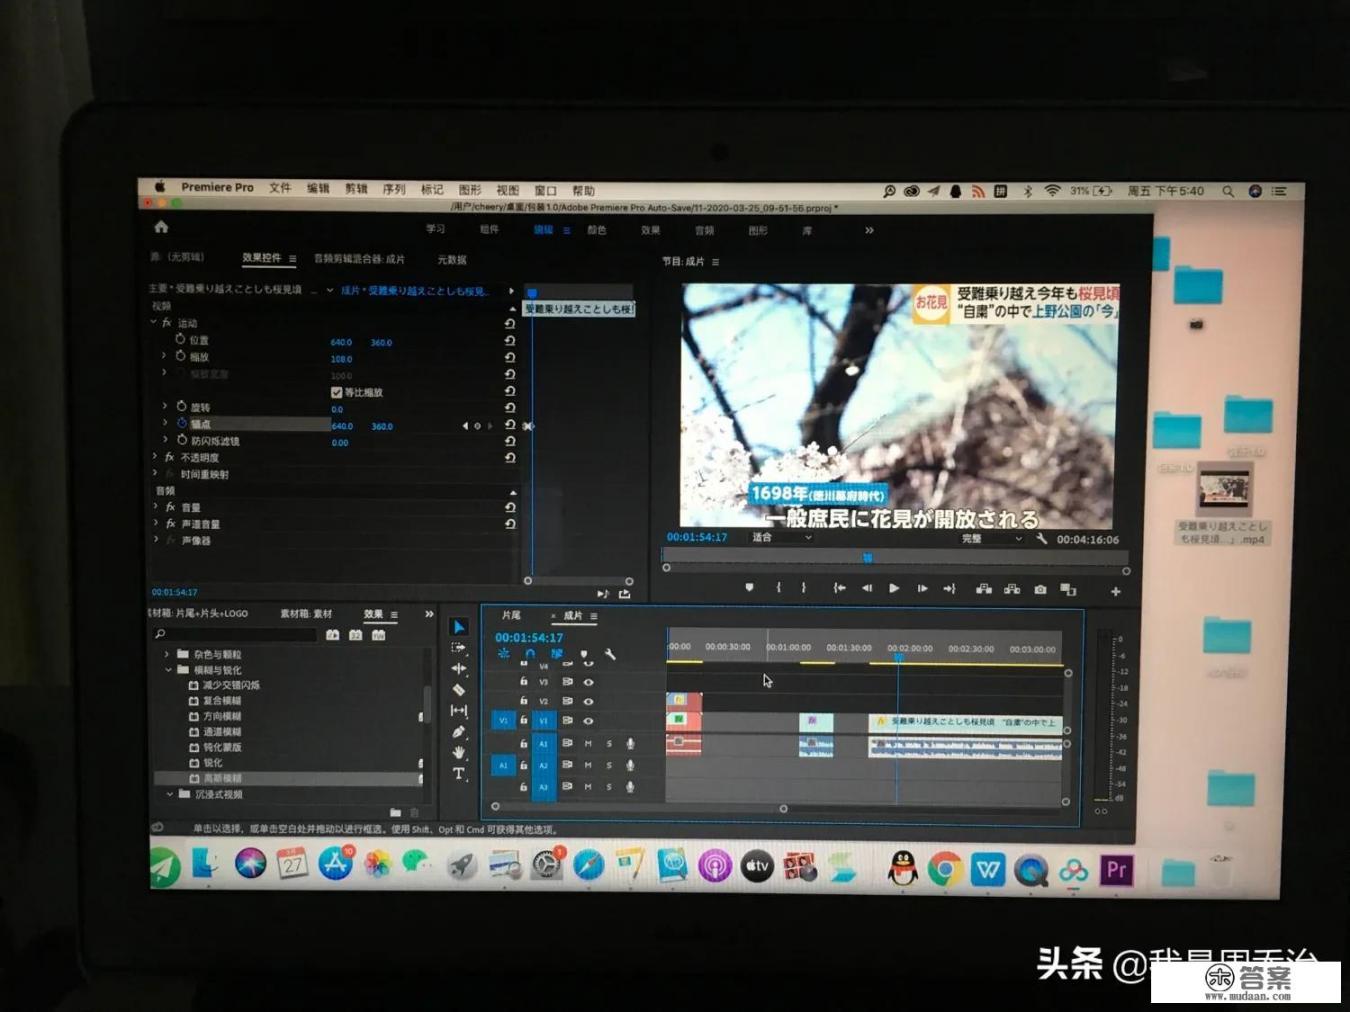The height and width of the screenshot is (1012, 1350).
Task: Toggle the eye visibility of track V2
Action: (x=588, y=702)
